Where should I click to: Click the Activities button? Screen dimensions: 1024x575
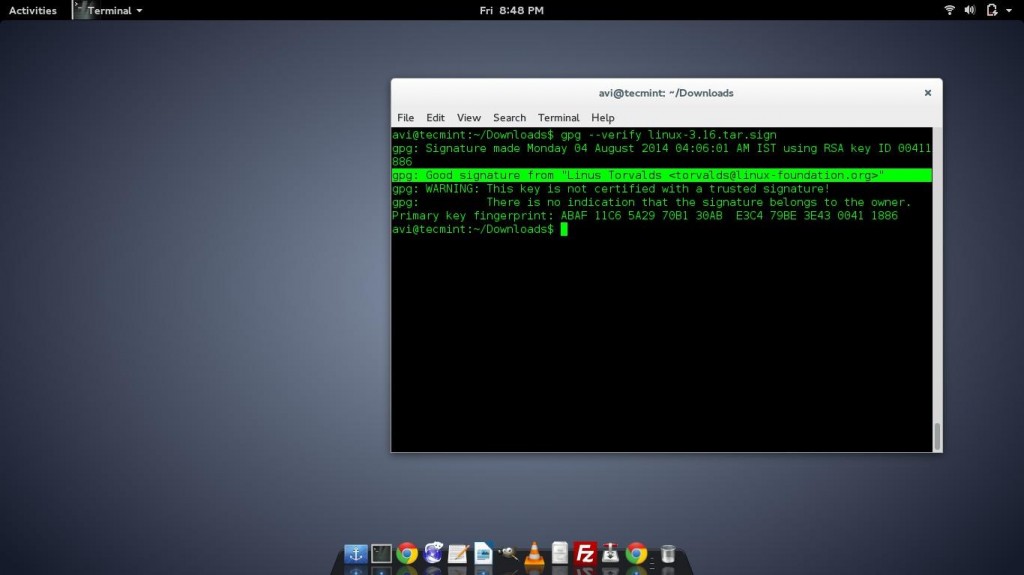click(x=33, y=10)
